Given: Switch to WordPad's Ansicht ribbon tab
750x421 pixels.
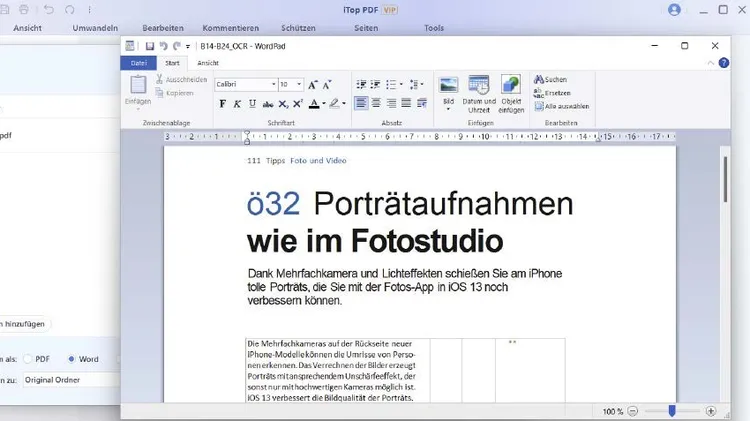Looking at the screenshot, I should tap(208, 63).
